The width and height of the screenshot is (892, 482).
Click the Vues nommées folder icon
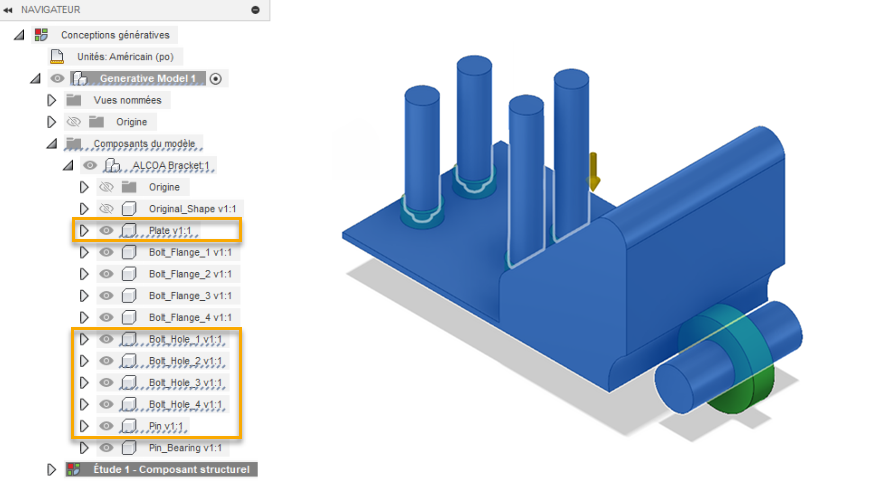coord(73,100)
